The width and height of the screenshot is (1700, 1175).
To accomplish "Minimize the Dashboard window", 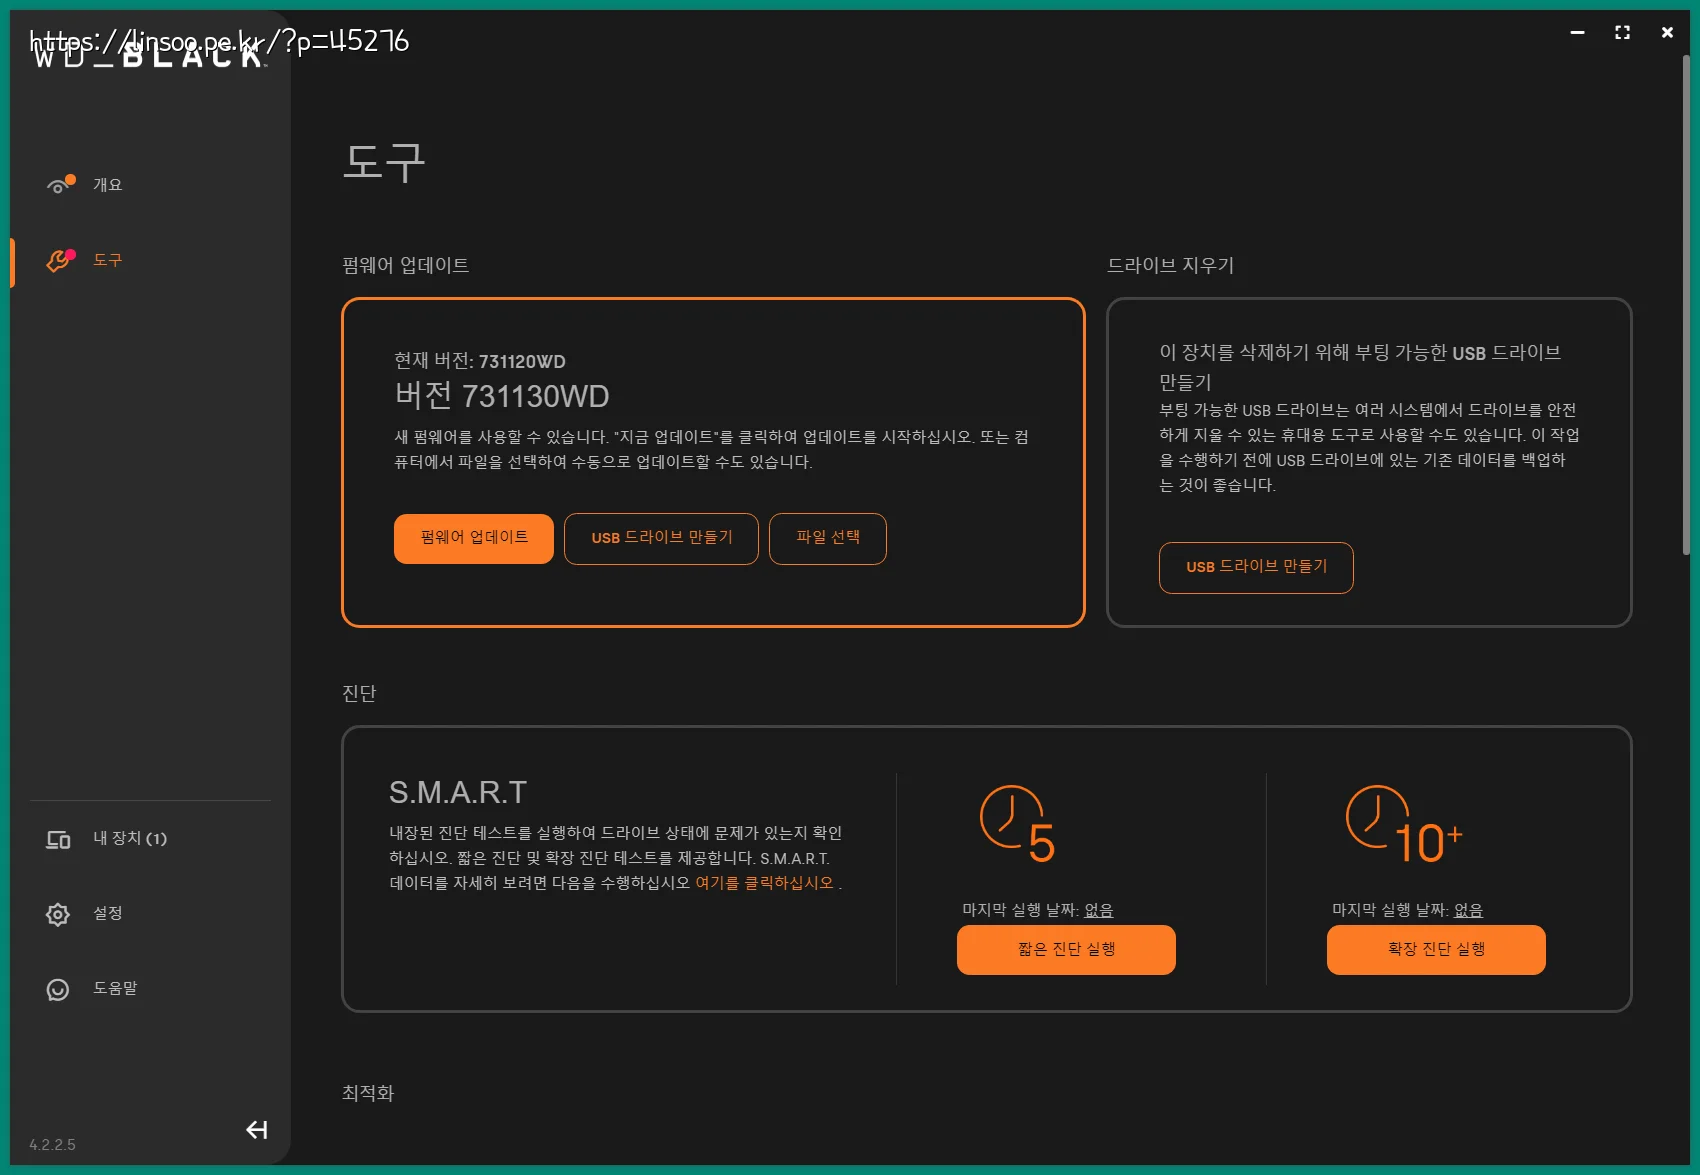I will [1577, 33].
